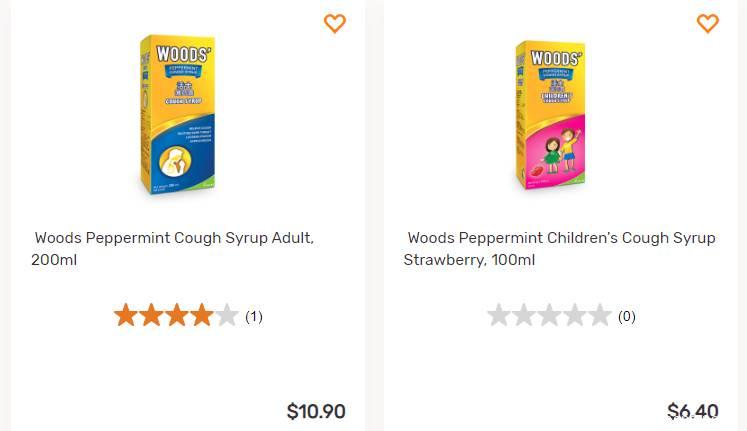The height and width of the screenshot is (431, 747).
Task: Open the Adult Cough Syrup product image
Action: pos(176,115)
